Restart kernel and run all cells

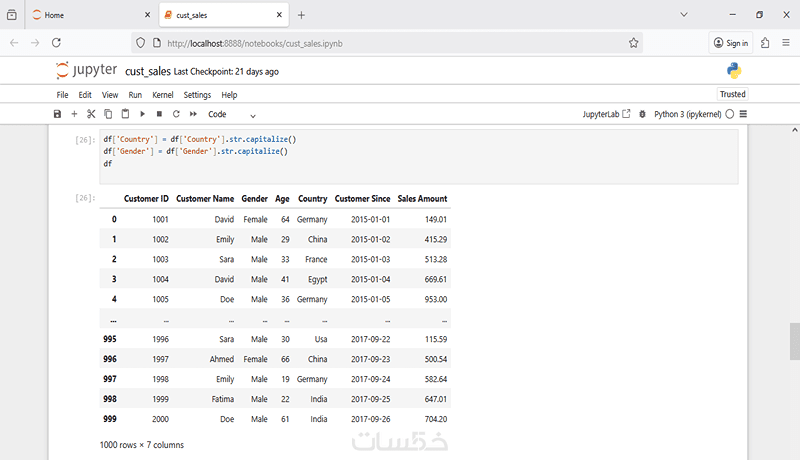[x=193, y=114]
